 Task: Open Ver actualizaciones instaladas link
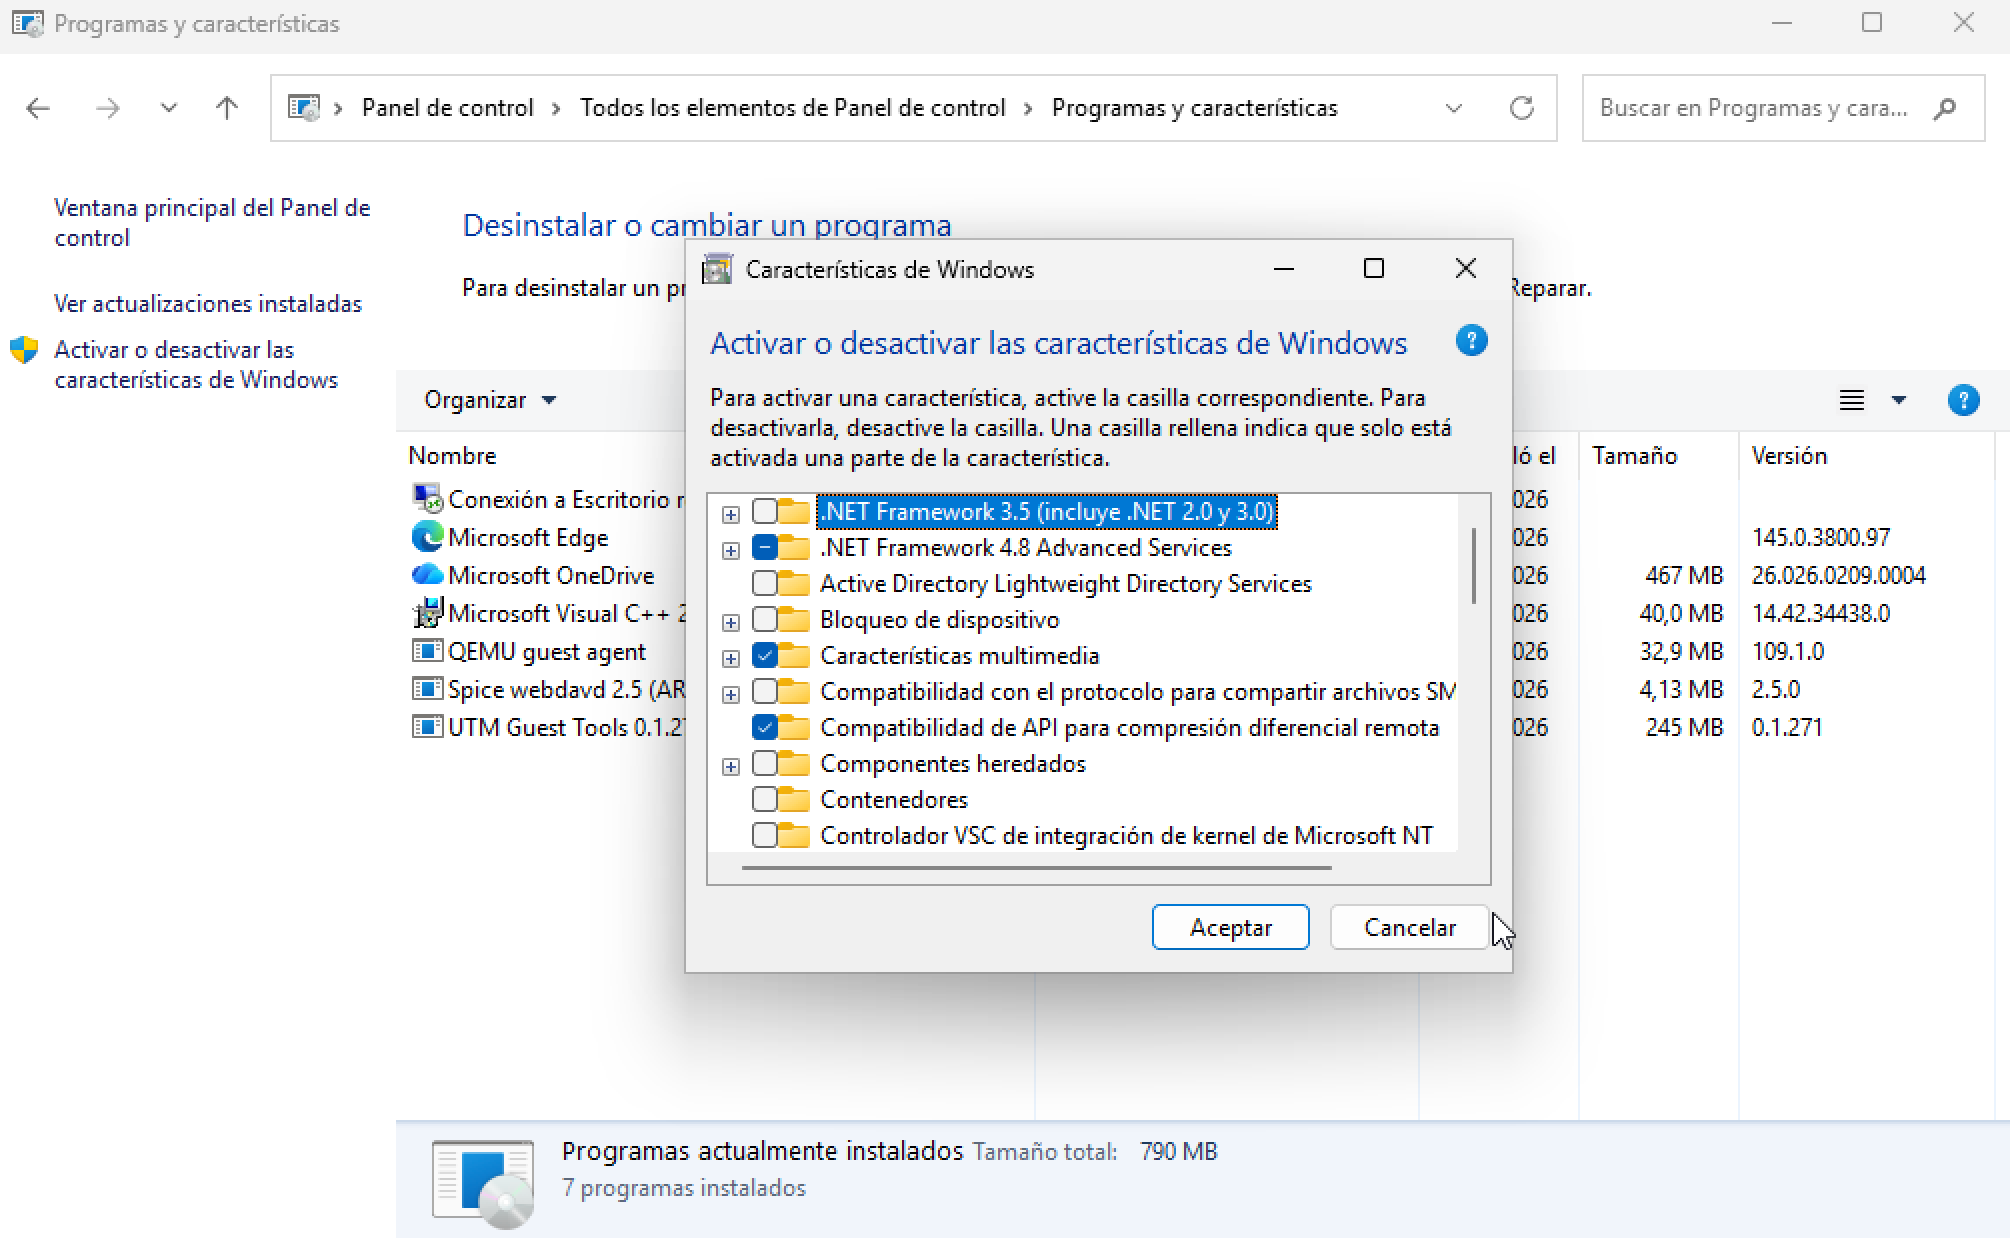pos(208,304)
